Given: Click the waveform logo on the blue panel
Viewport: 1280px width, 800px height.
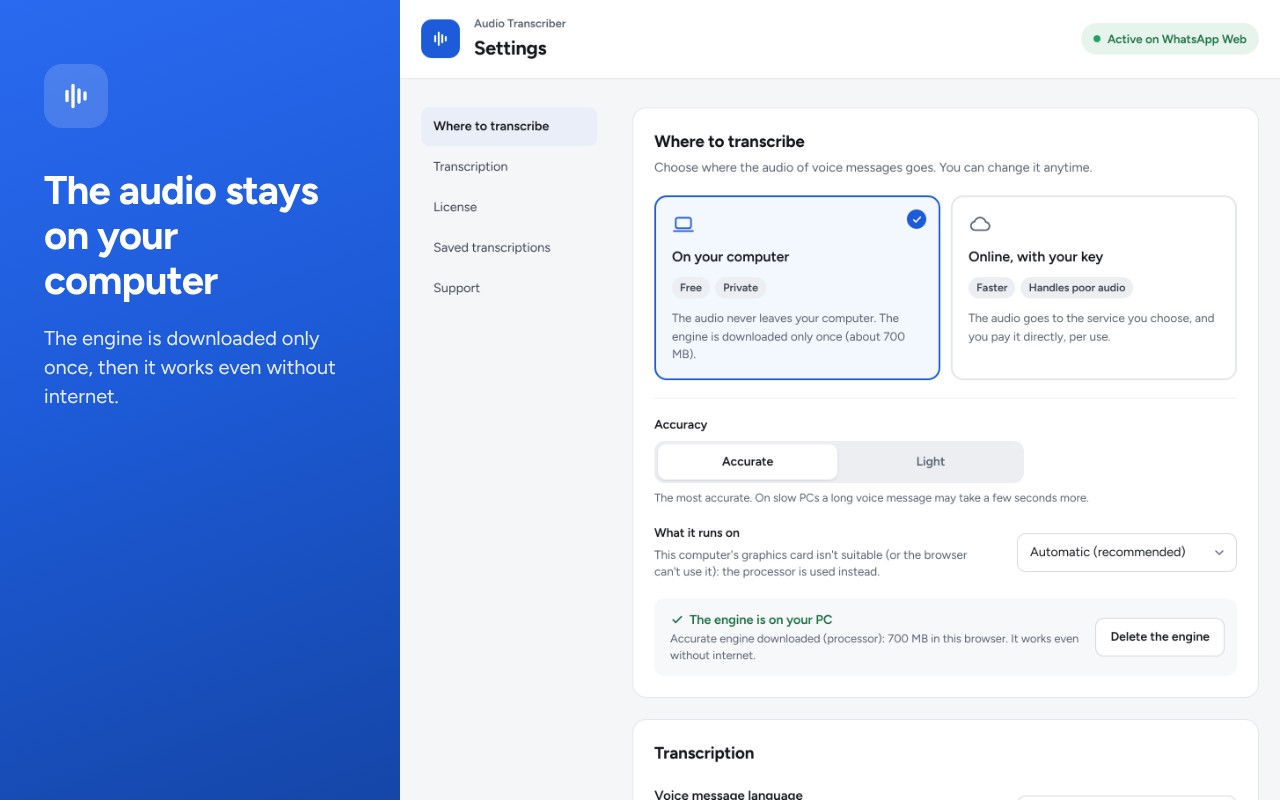Looking at the screenshot, I should click(x=76, y=96).
